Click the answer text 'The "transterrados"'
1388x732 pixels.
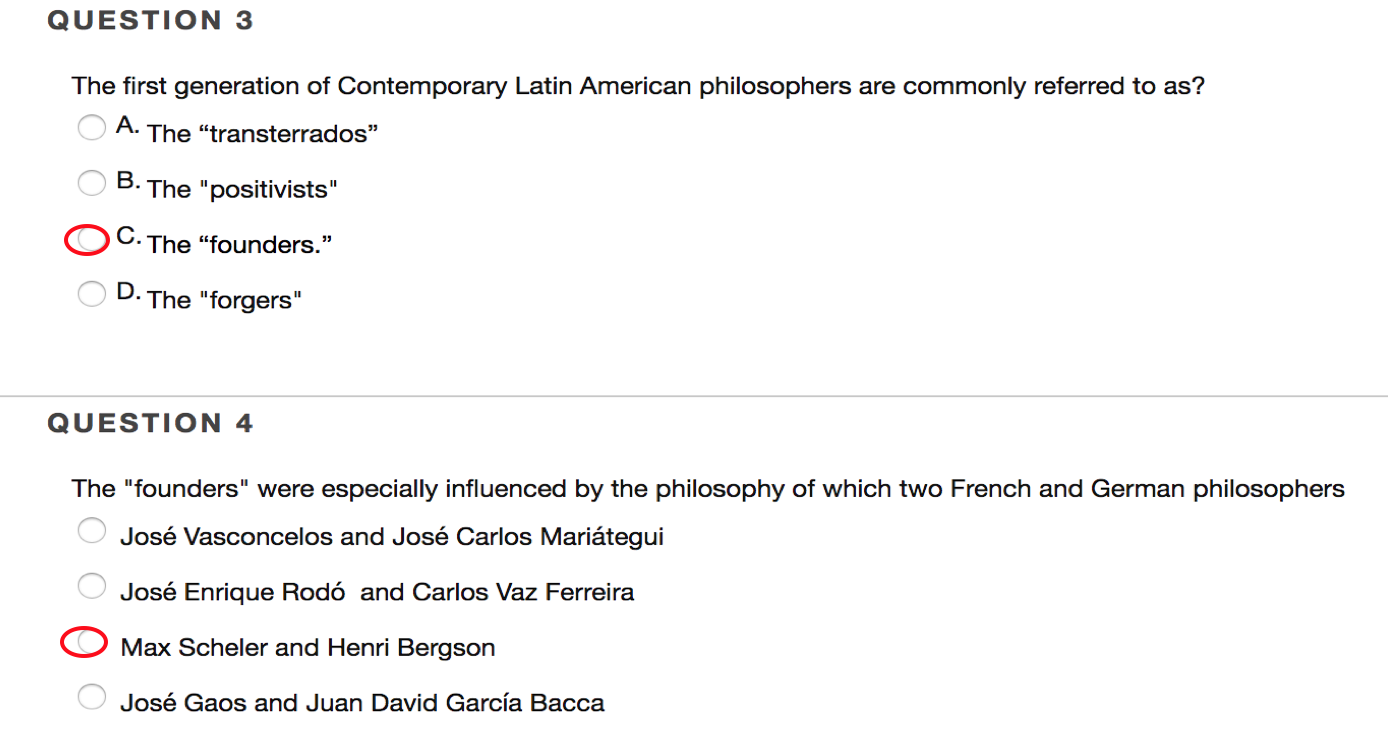[x=262, y=134]
